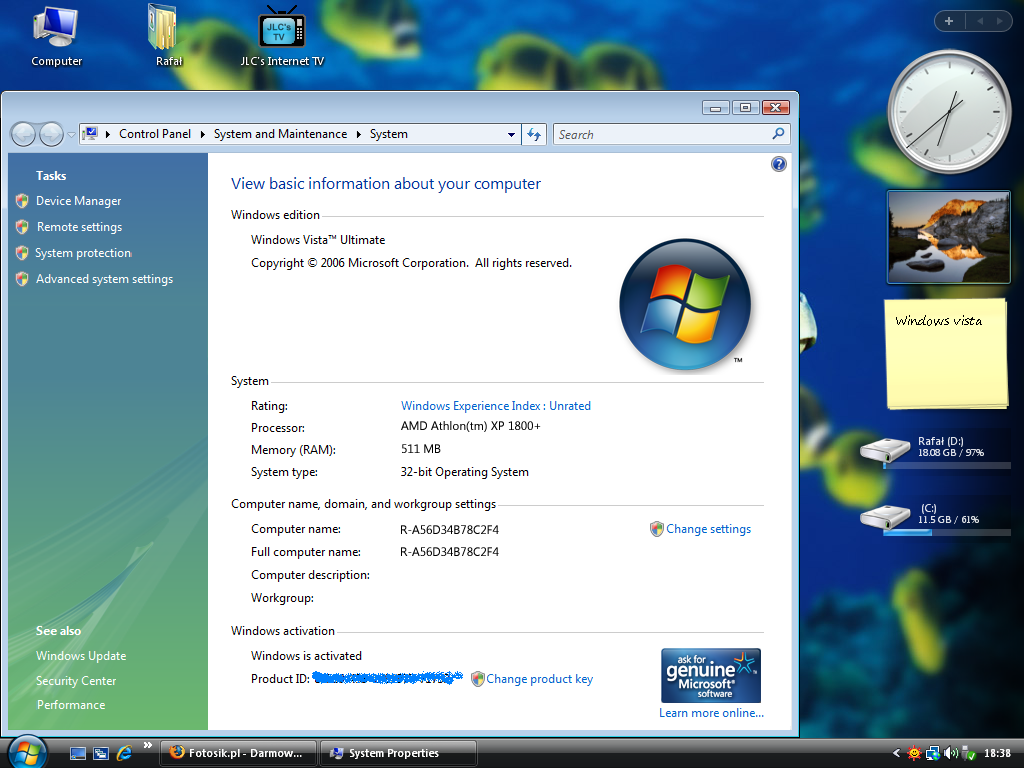Click the smiling sun tray icon
Screen dimensions: 1024x768
point(914,754)
